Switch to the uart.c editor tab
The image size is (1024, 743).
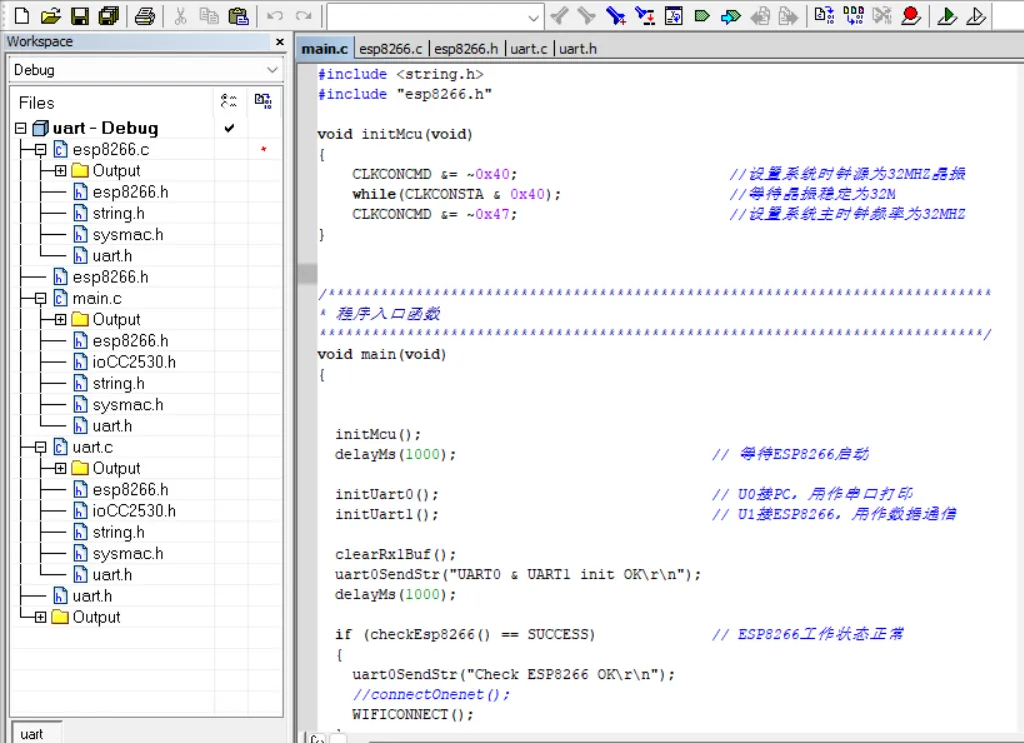tap(529, 49)
